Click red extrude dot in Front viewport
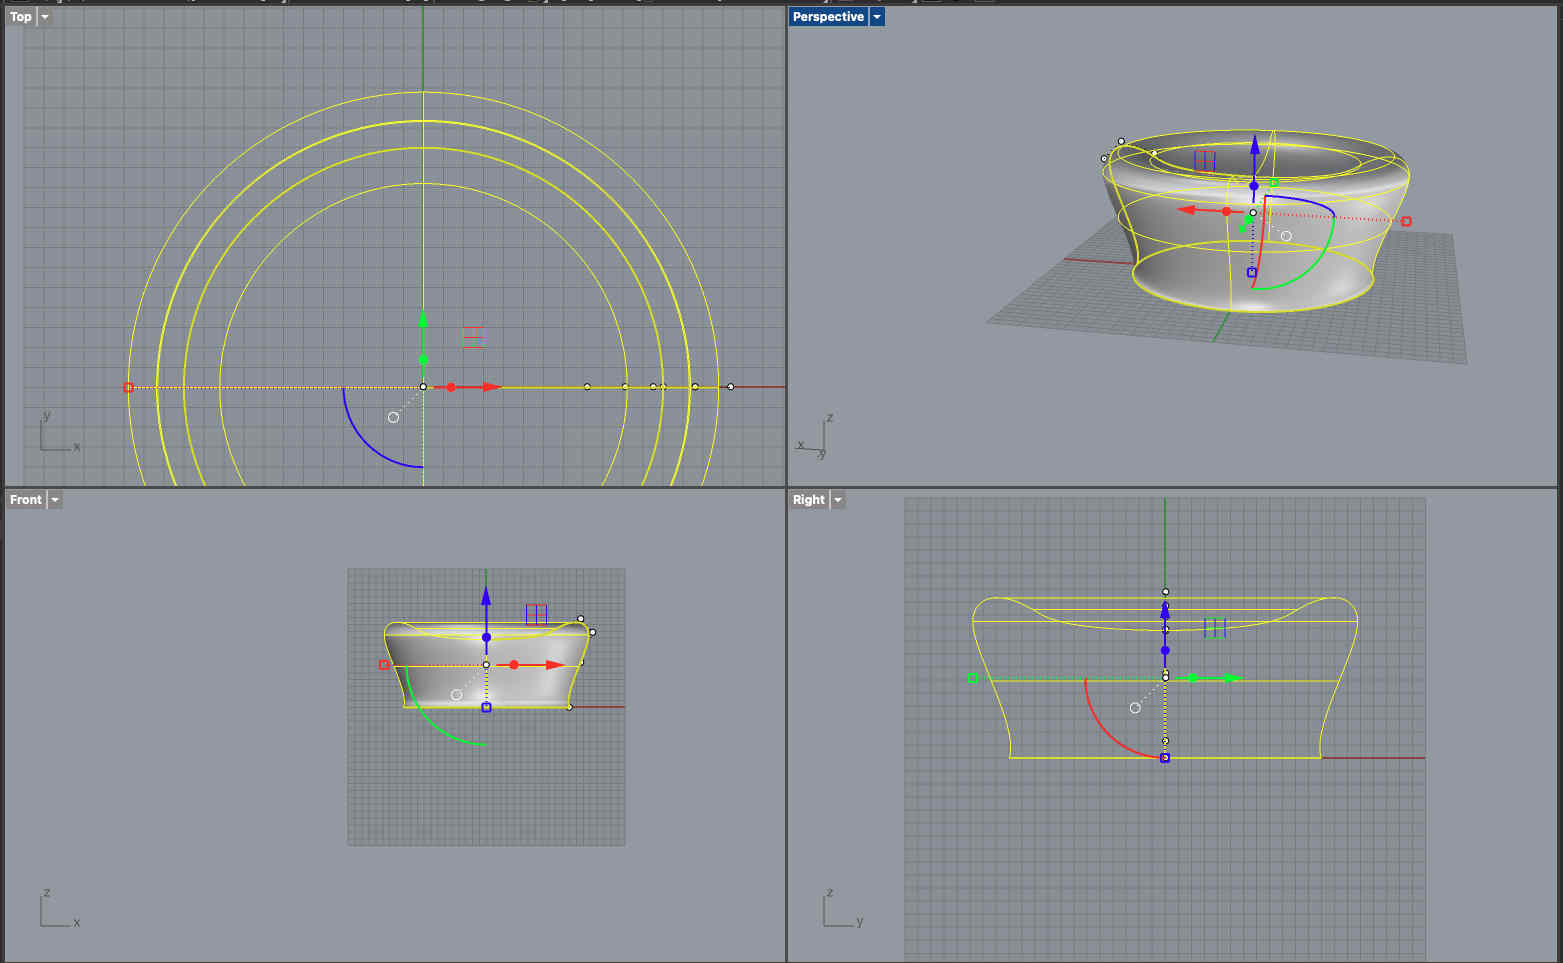1563x963 pixels. click(x=514, y=665)
